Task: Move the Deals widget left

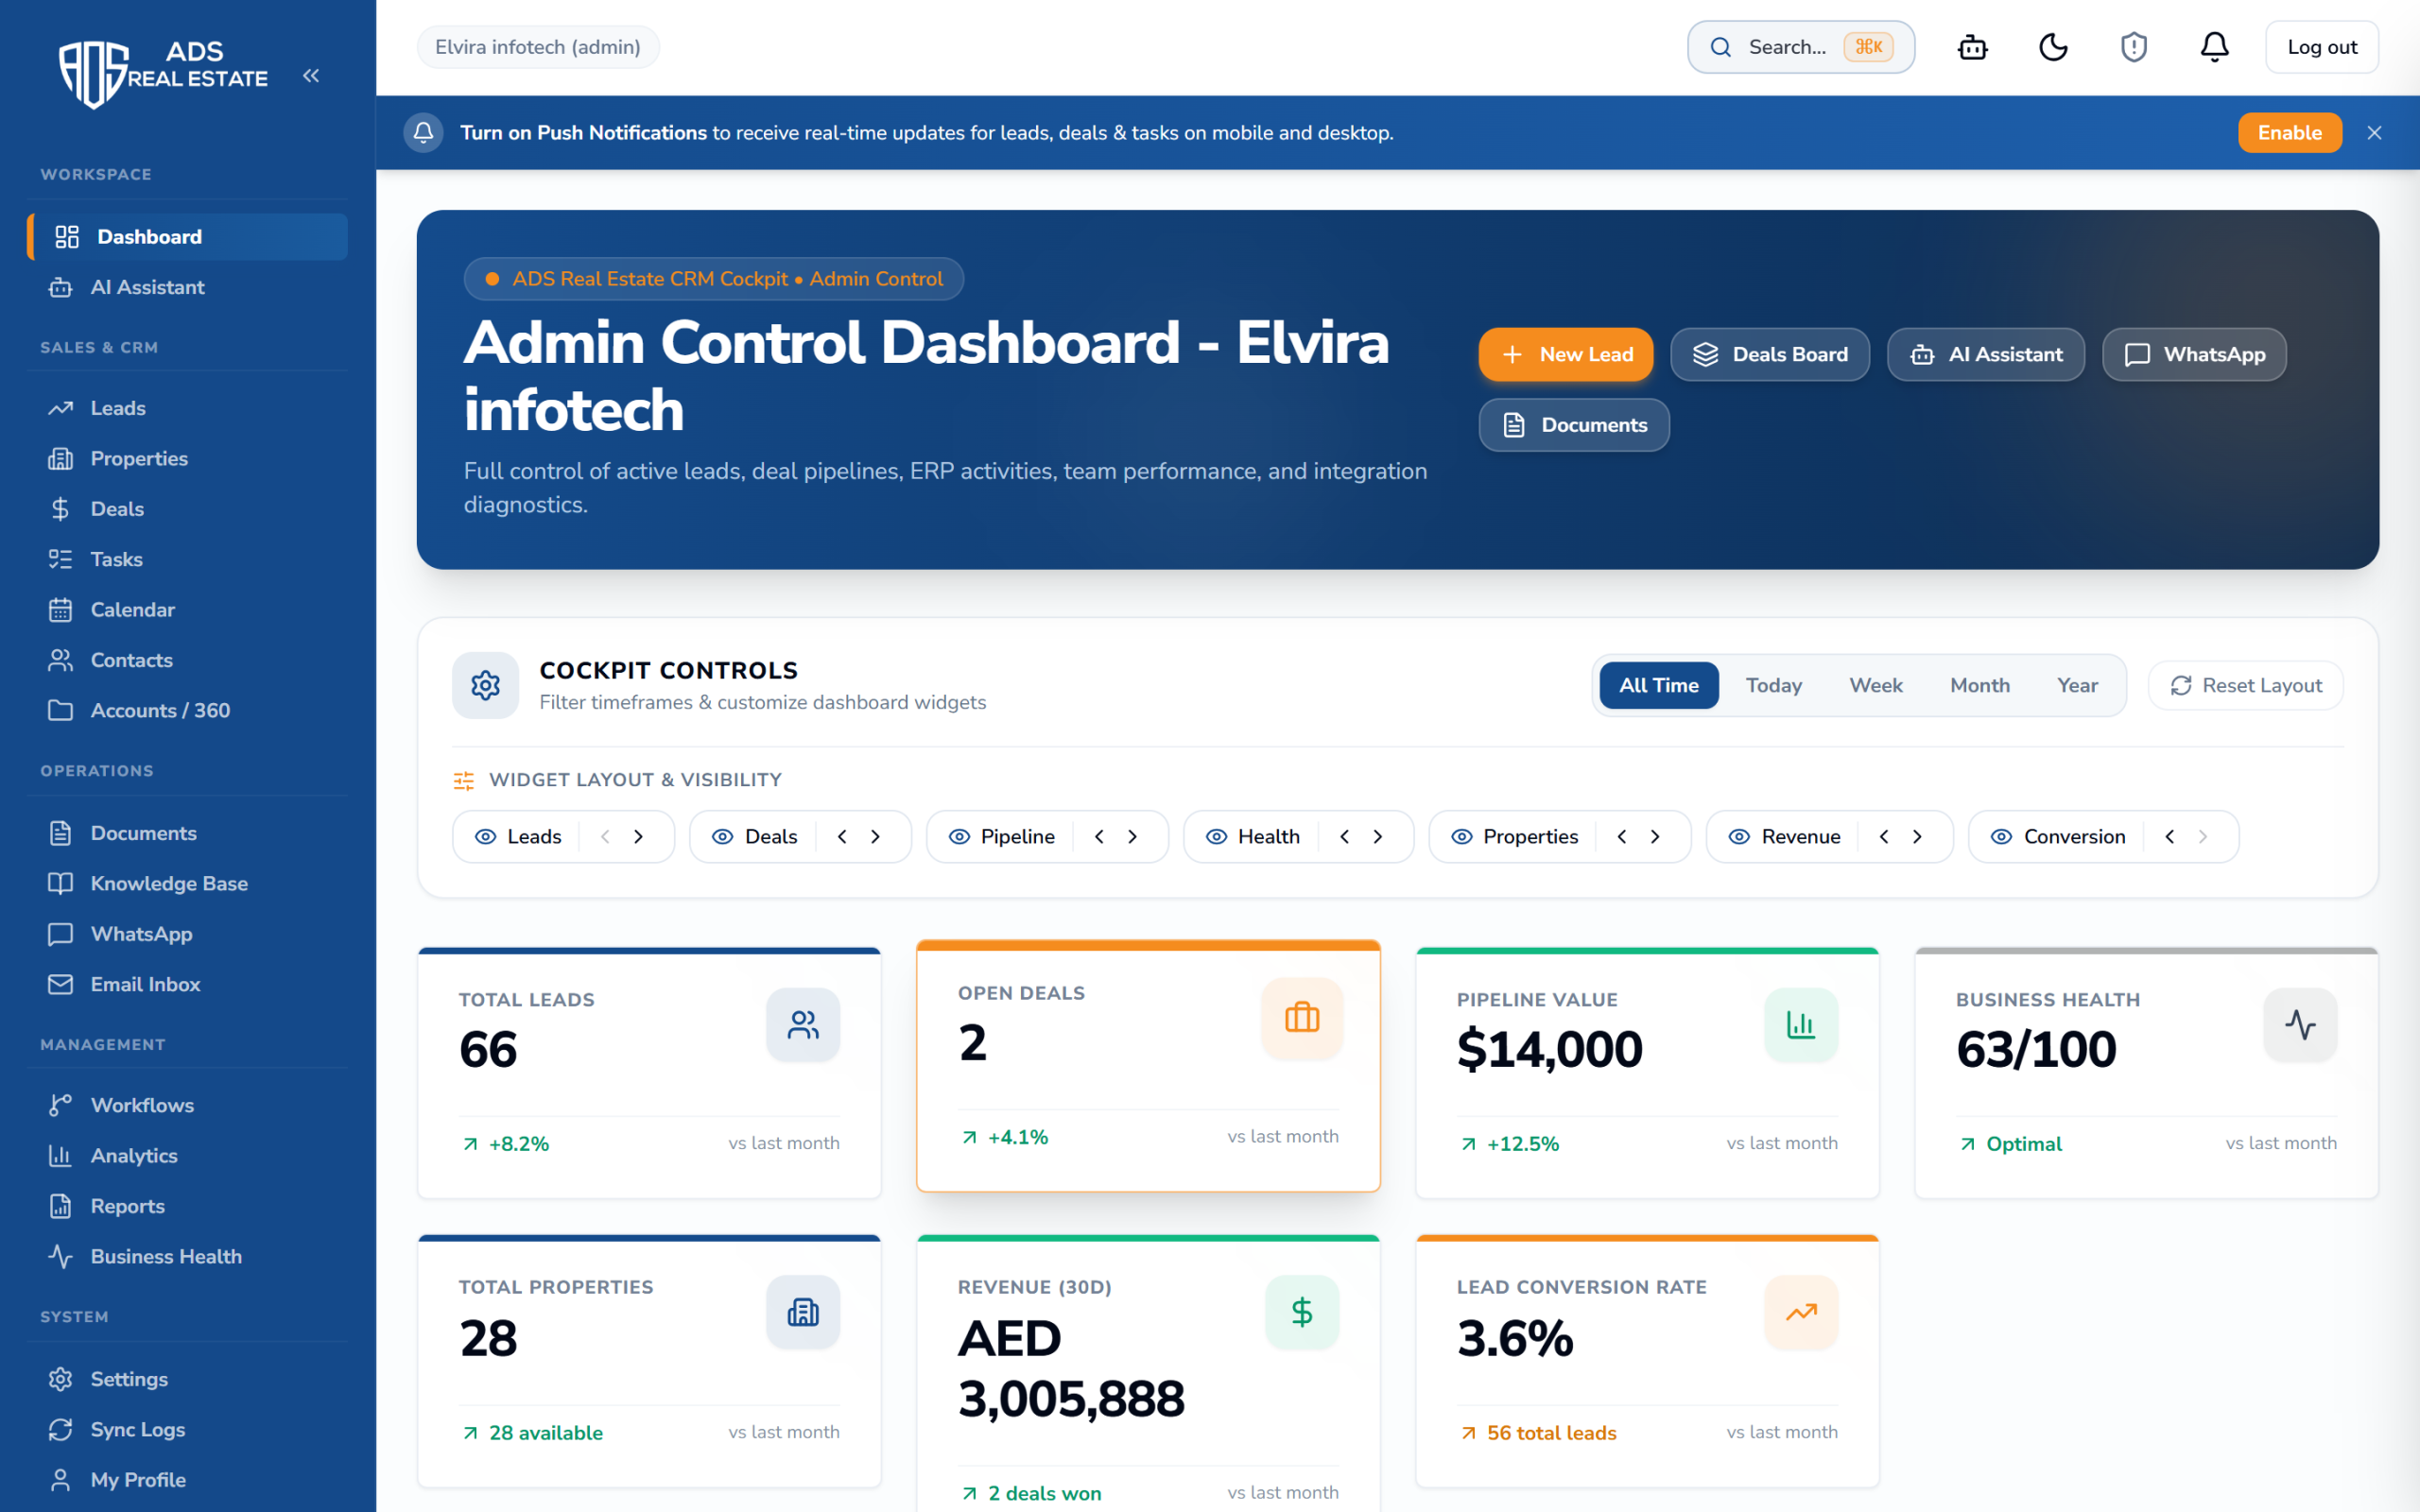Action: pos(842,837)
